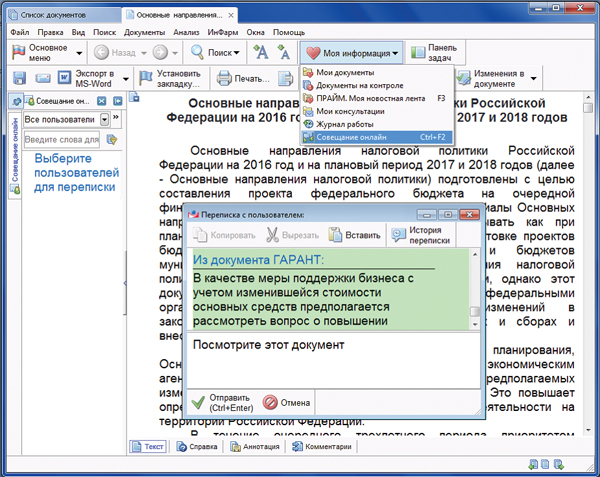Viewport: 600px width, 477px height.
Task: Open the Анализ menu in menu bar
Action: tap(186, 32)
